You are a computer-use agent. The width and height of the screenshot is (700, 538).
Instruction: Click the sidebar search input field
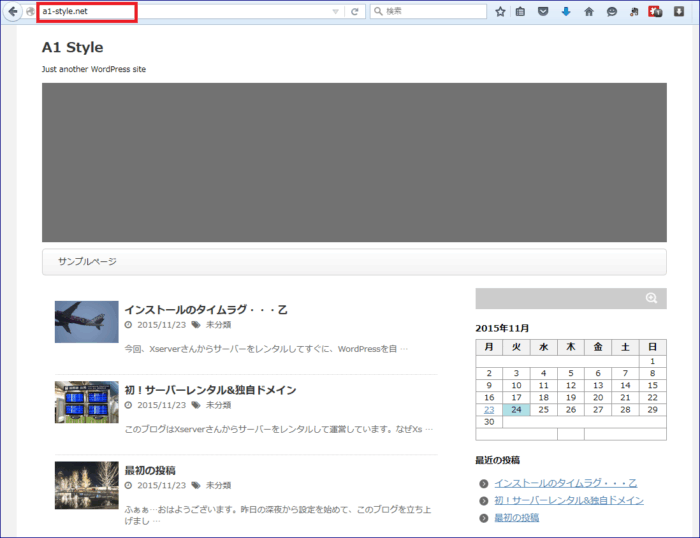click(558, 298)
